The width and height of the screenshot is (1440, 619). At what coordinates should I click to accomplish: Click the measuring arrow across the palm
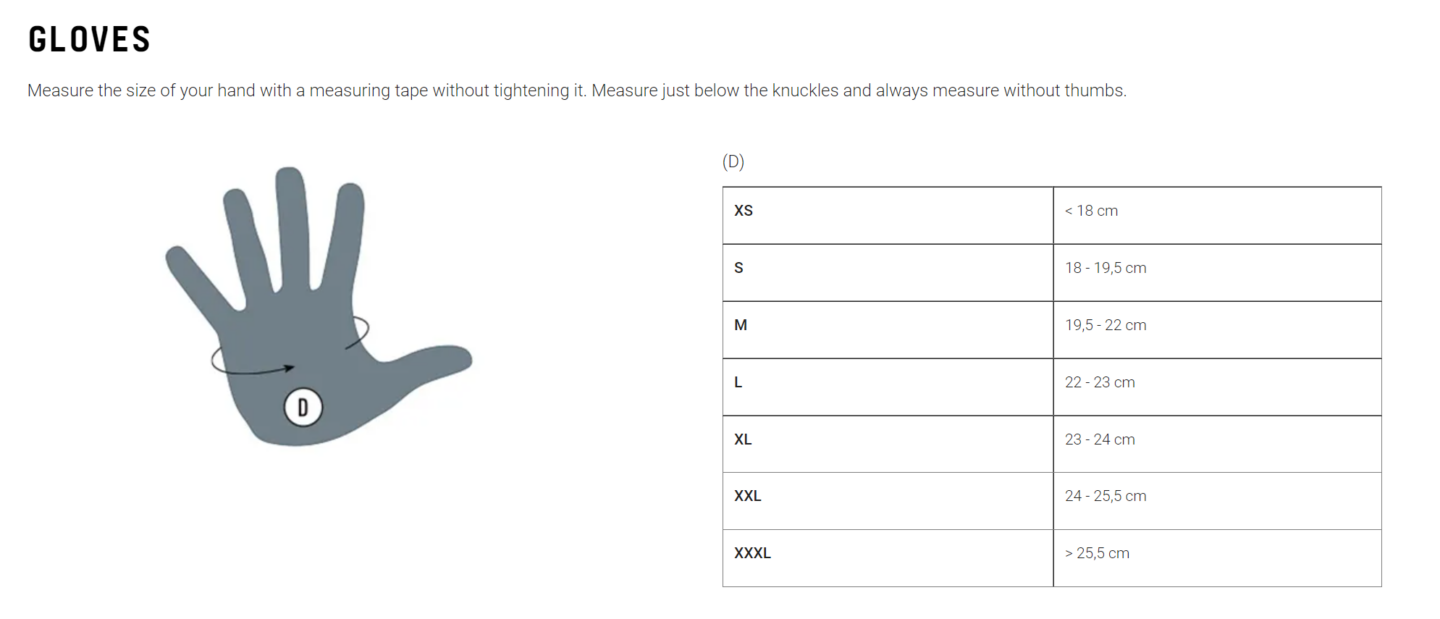coord(255,368)
